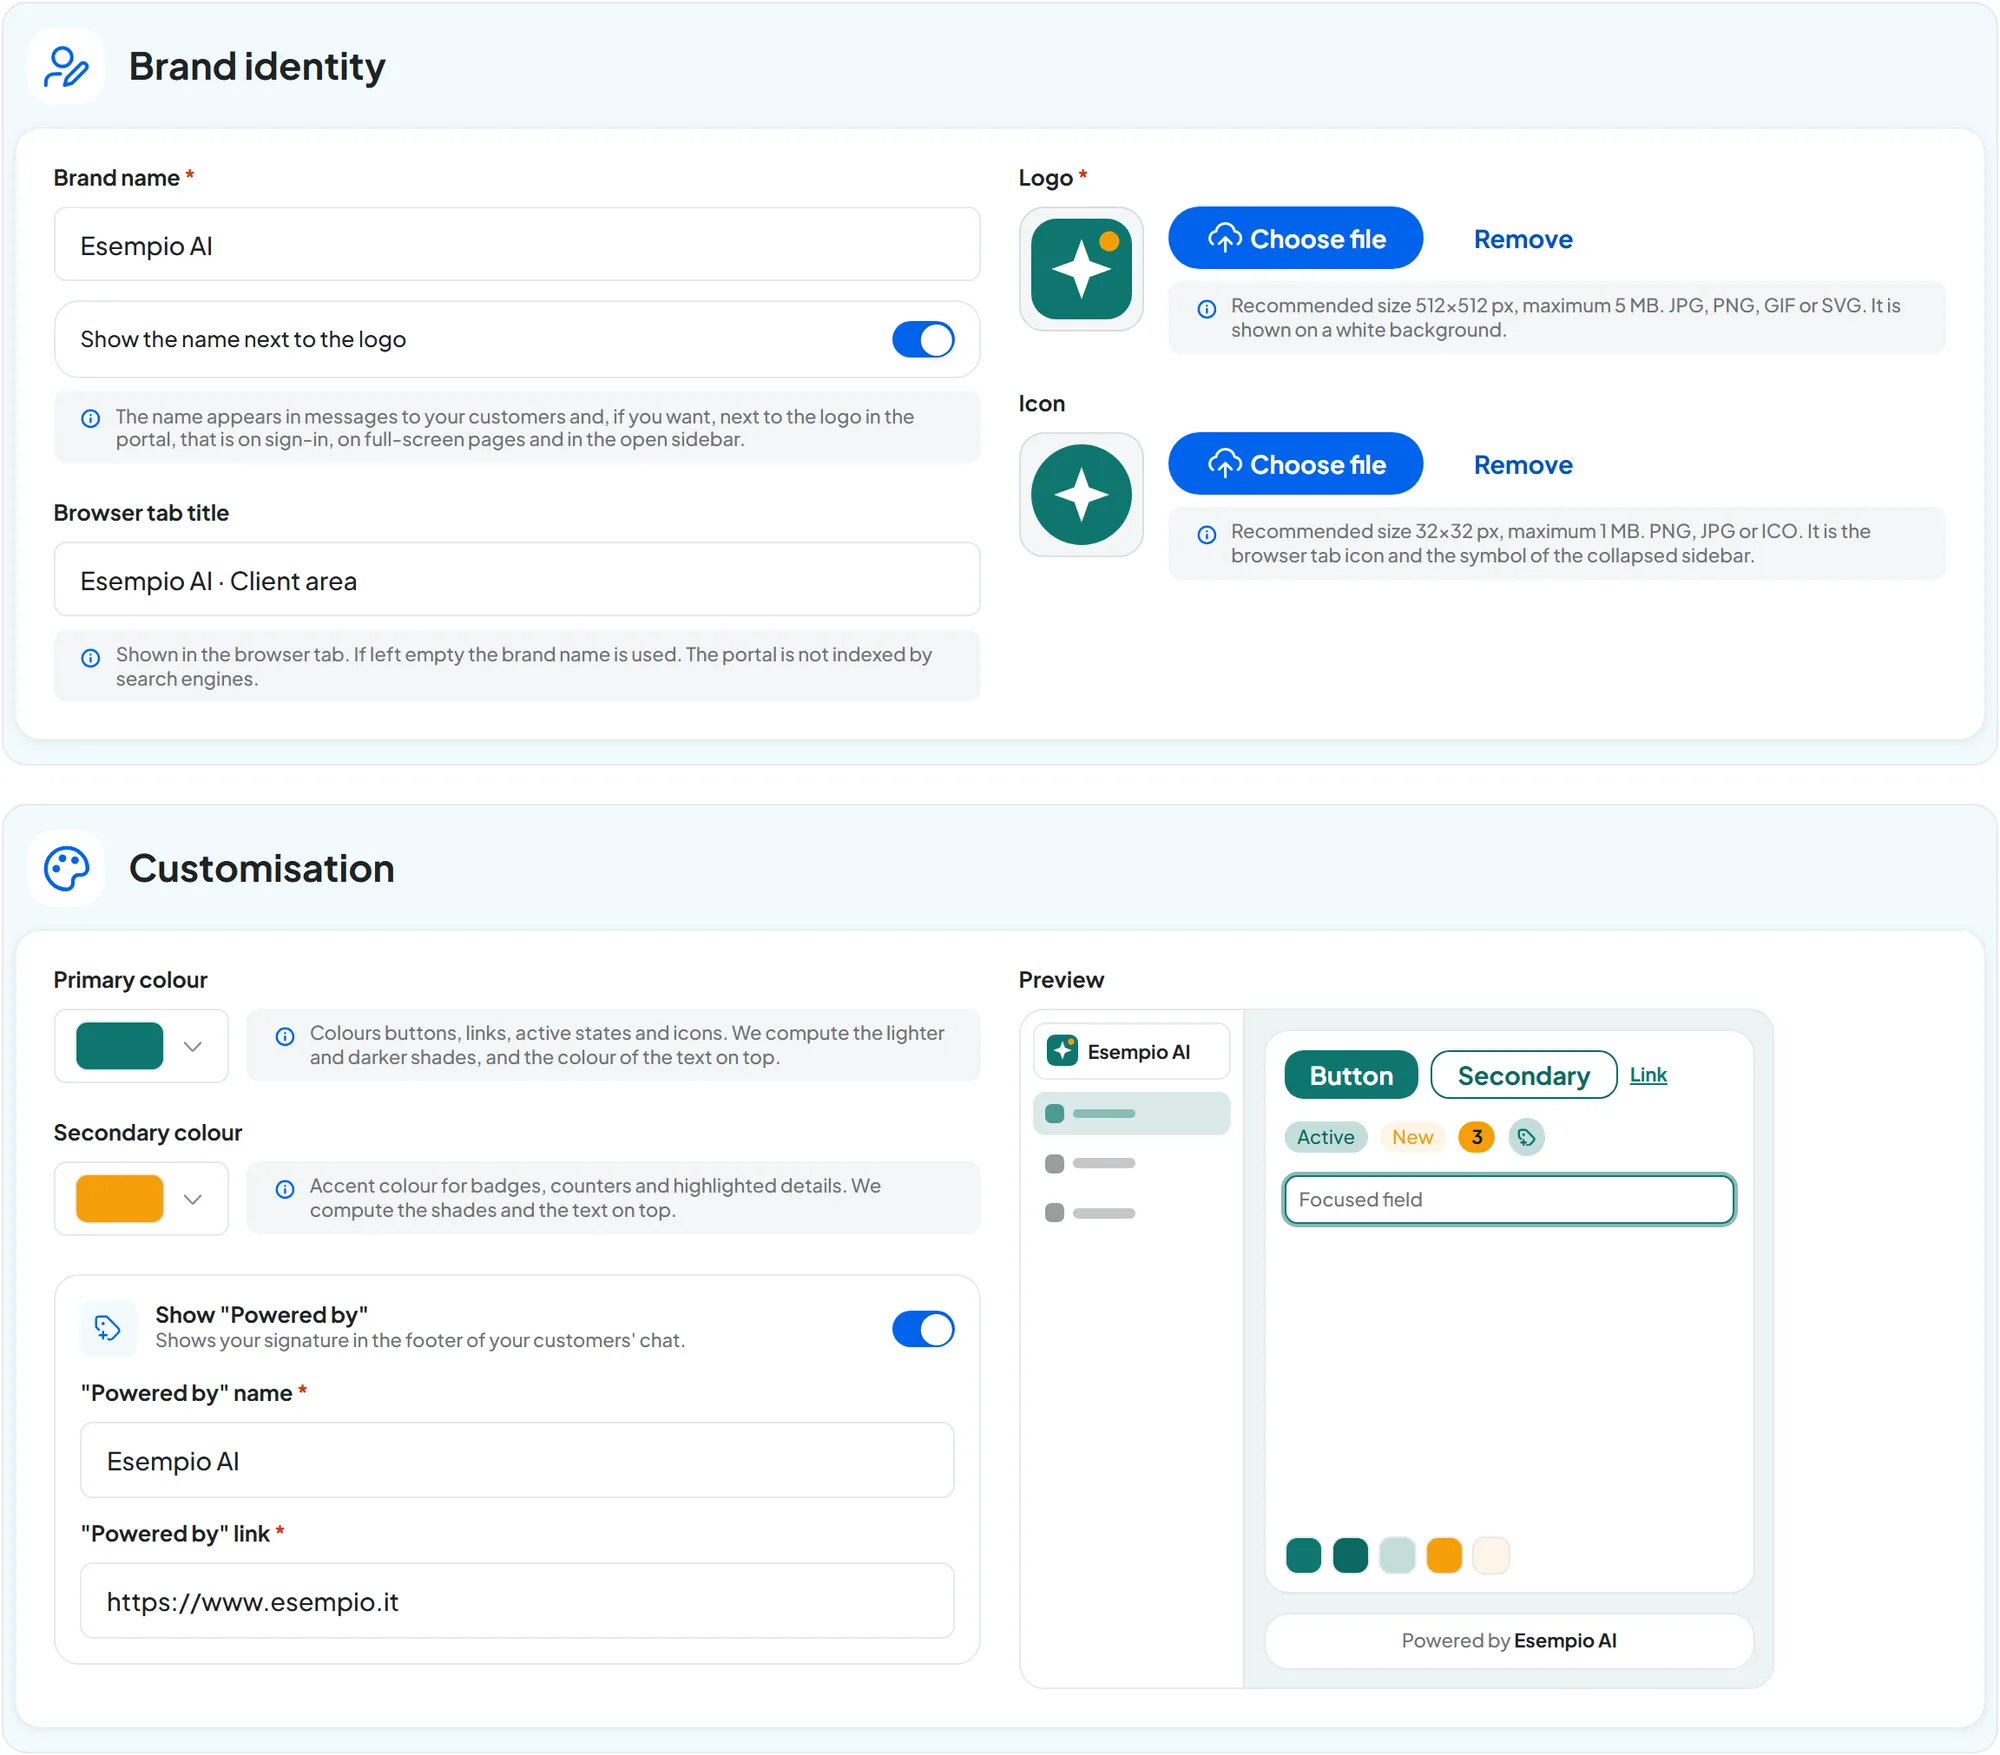This screenshot has width=2000, height=1755.
Task: Select the highlighted active preview sidebar item
Action: click(x=1131, y=1113)
